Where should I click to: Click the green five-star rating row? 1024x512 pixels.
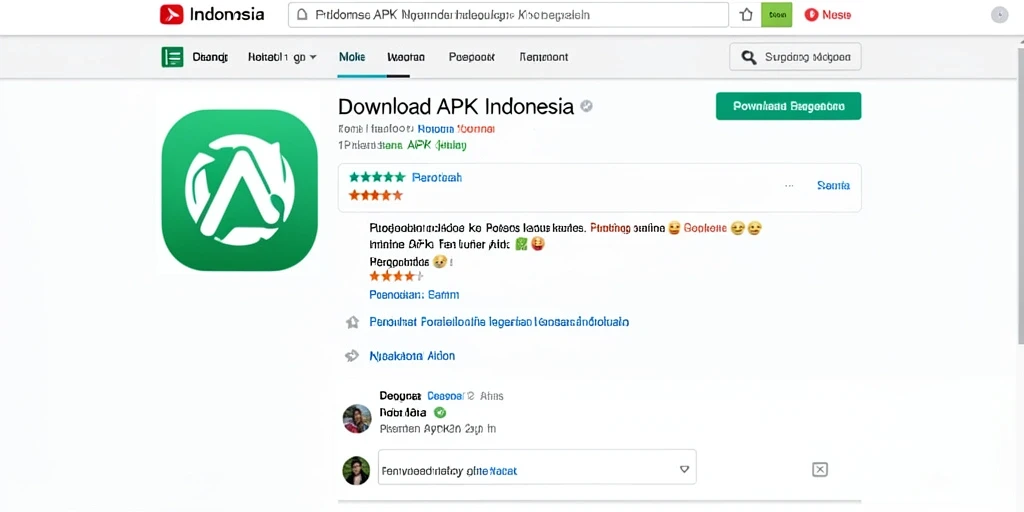tap(377, 177)
